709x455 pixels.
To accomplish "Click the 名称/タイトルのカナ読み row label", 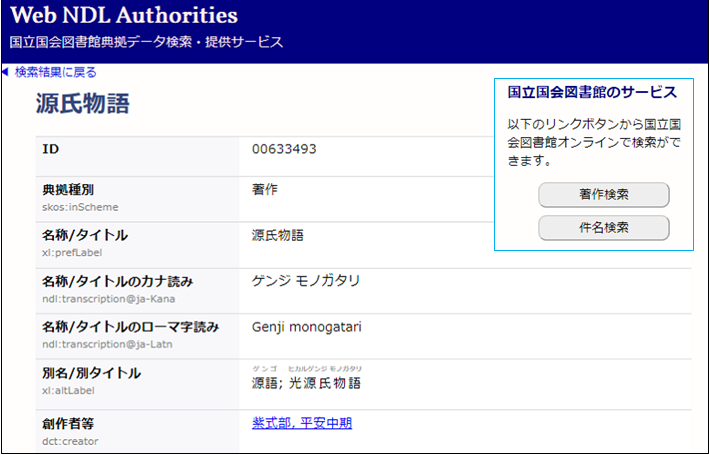I will click(x=117, y=281).
